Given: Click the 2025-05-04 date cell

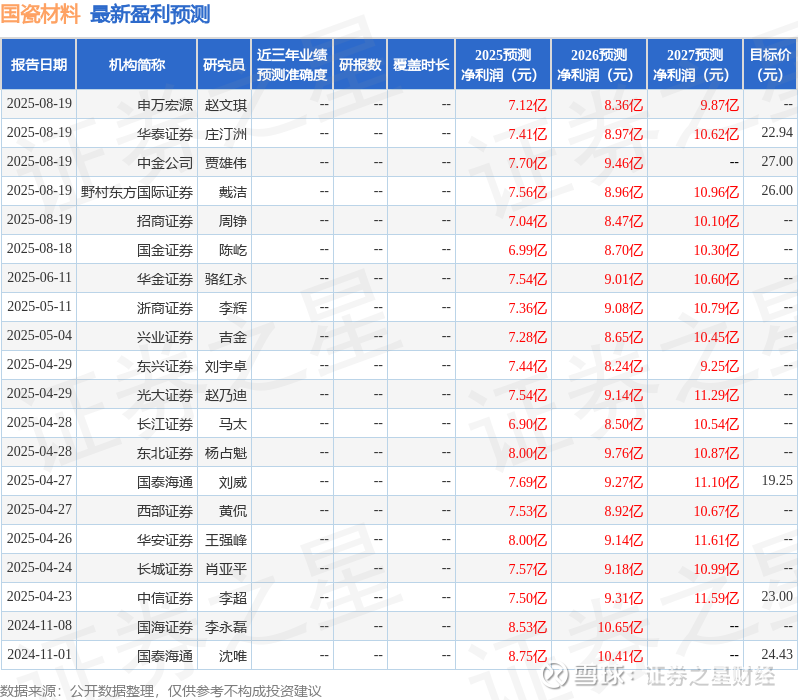Looking at the screenshot, I should pos(39,335).
